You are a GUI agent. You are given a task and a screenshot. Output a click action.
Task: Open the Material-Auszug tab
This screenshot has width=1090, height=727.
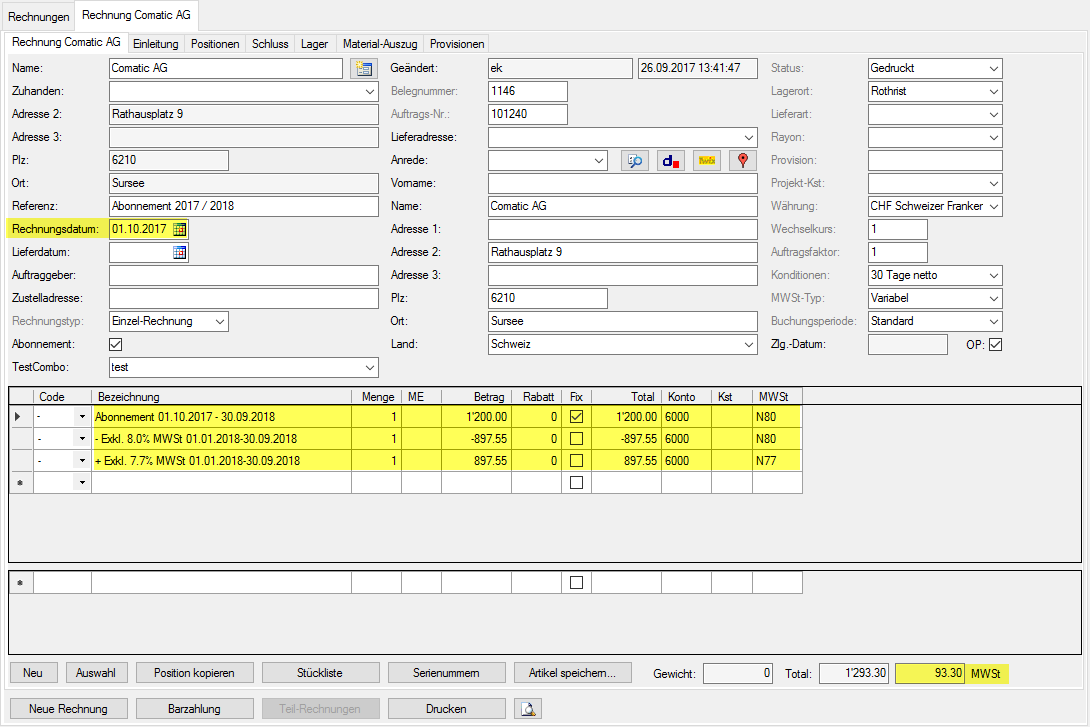pyautogui.click(x=379, y=44)
